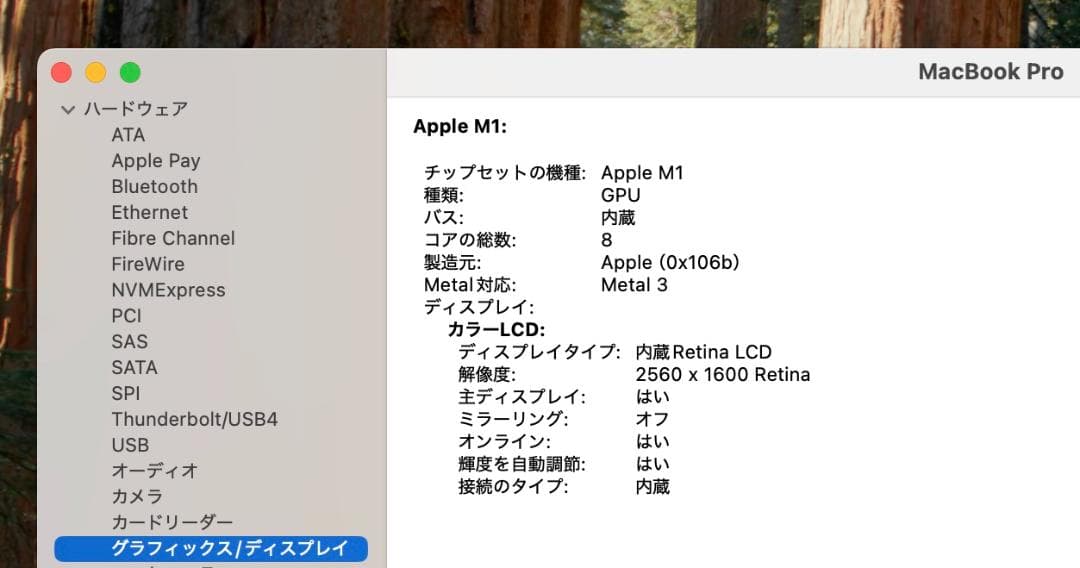Collapse the ハードウェア section chevron
Screen dimensions: 1080x568
68,109
